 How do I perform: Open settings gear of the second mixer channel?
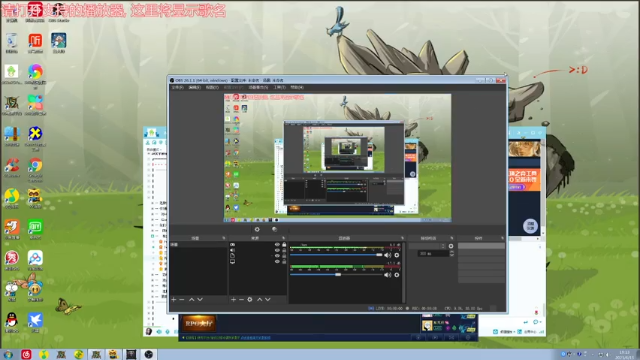(x=396, y=275)
